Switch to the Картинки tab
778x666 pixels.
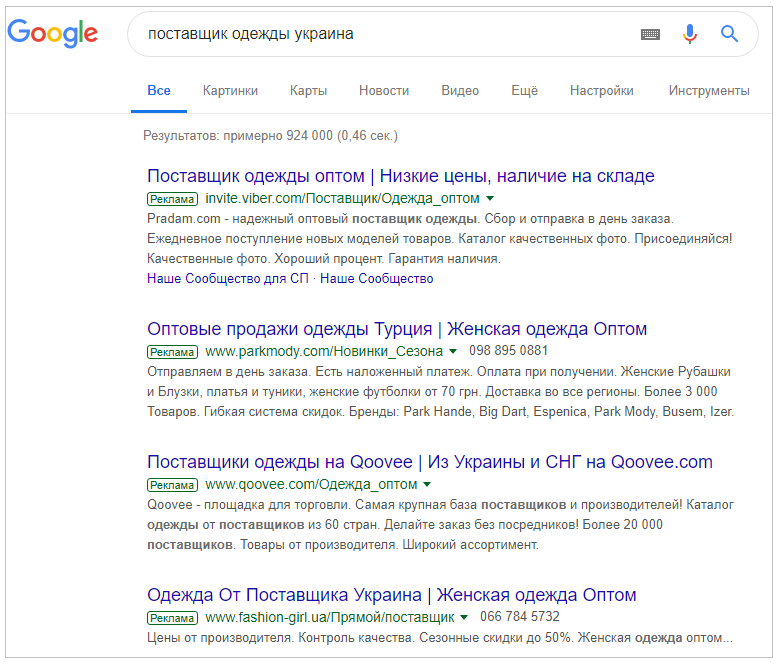[x=230, y=91]
